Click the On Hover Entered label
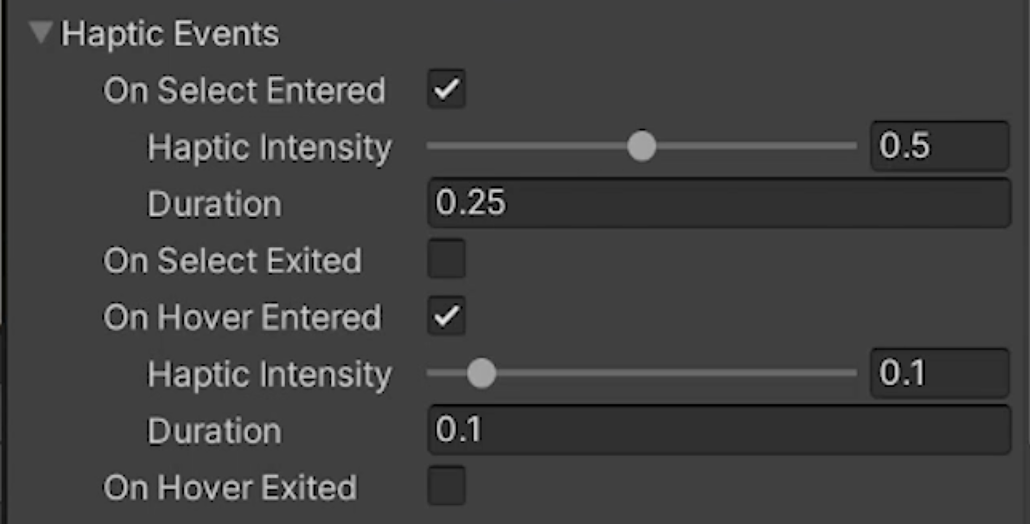Screen dimensions: 1030x524 tap(242, 318)
